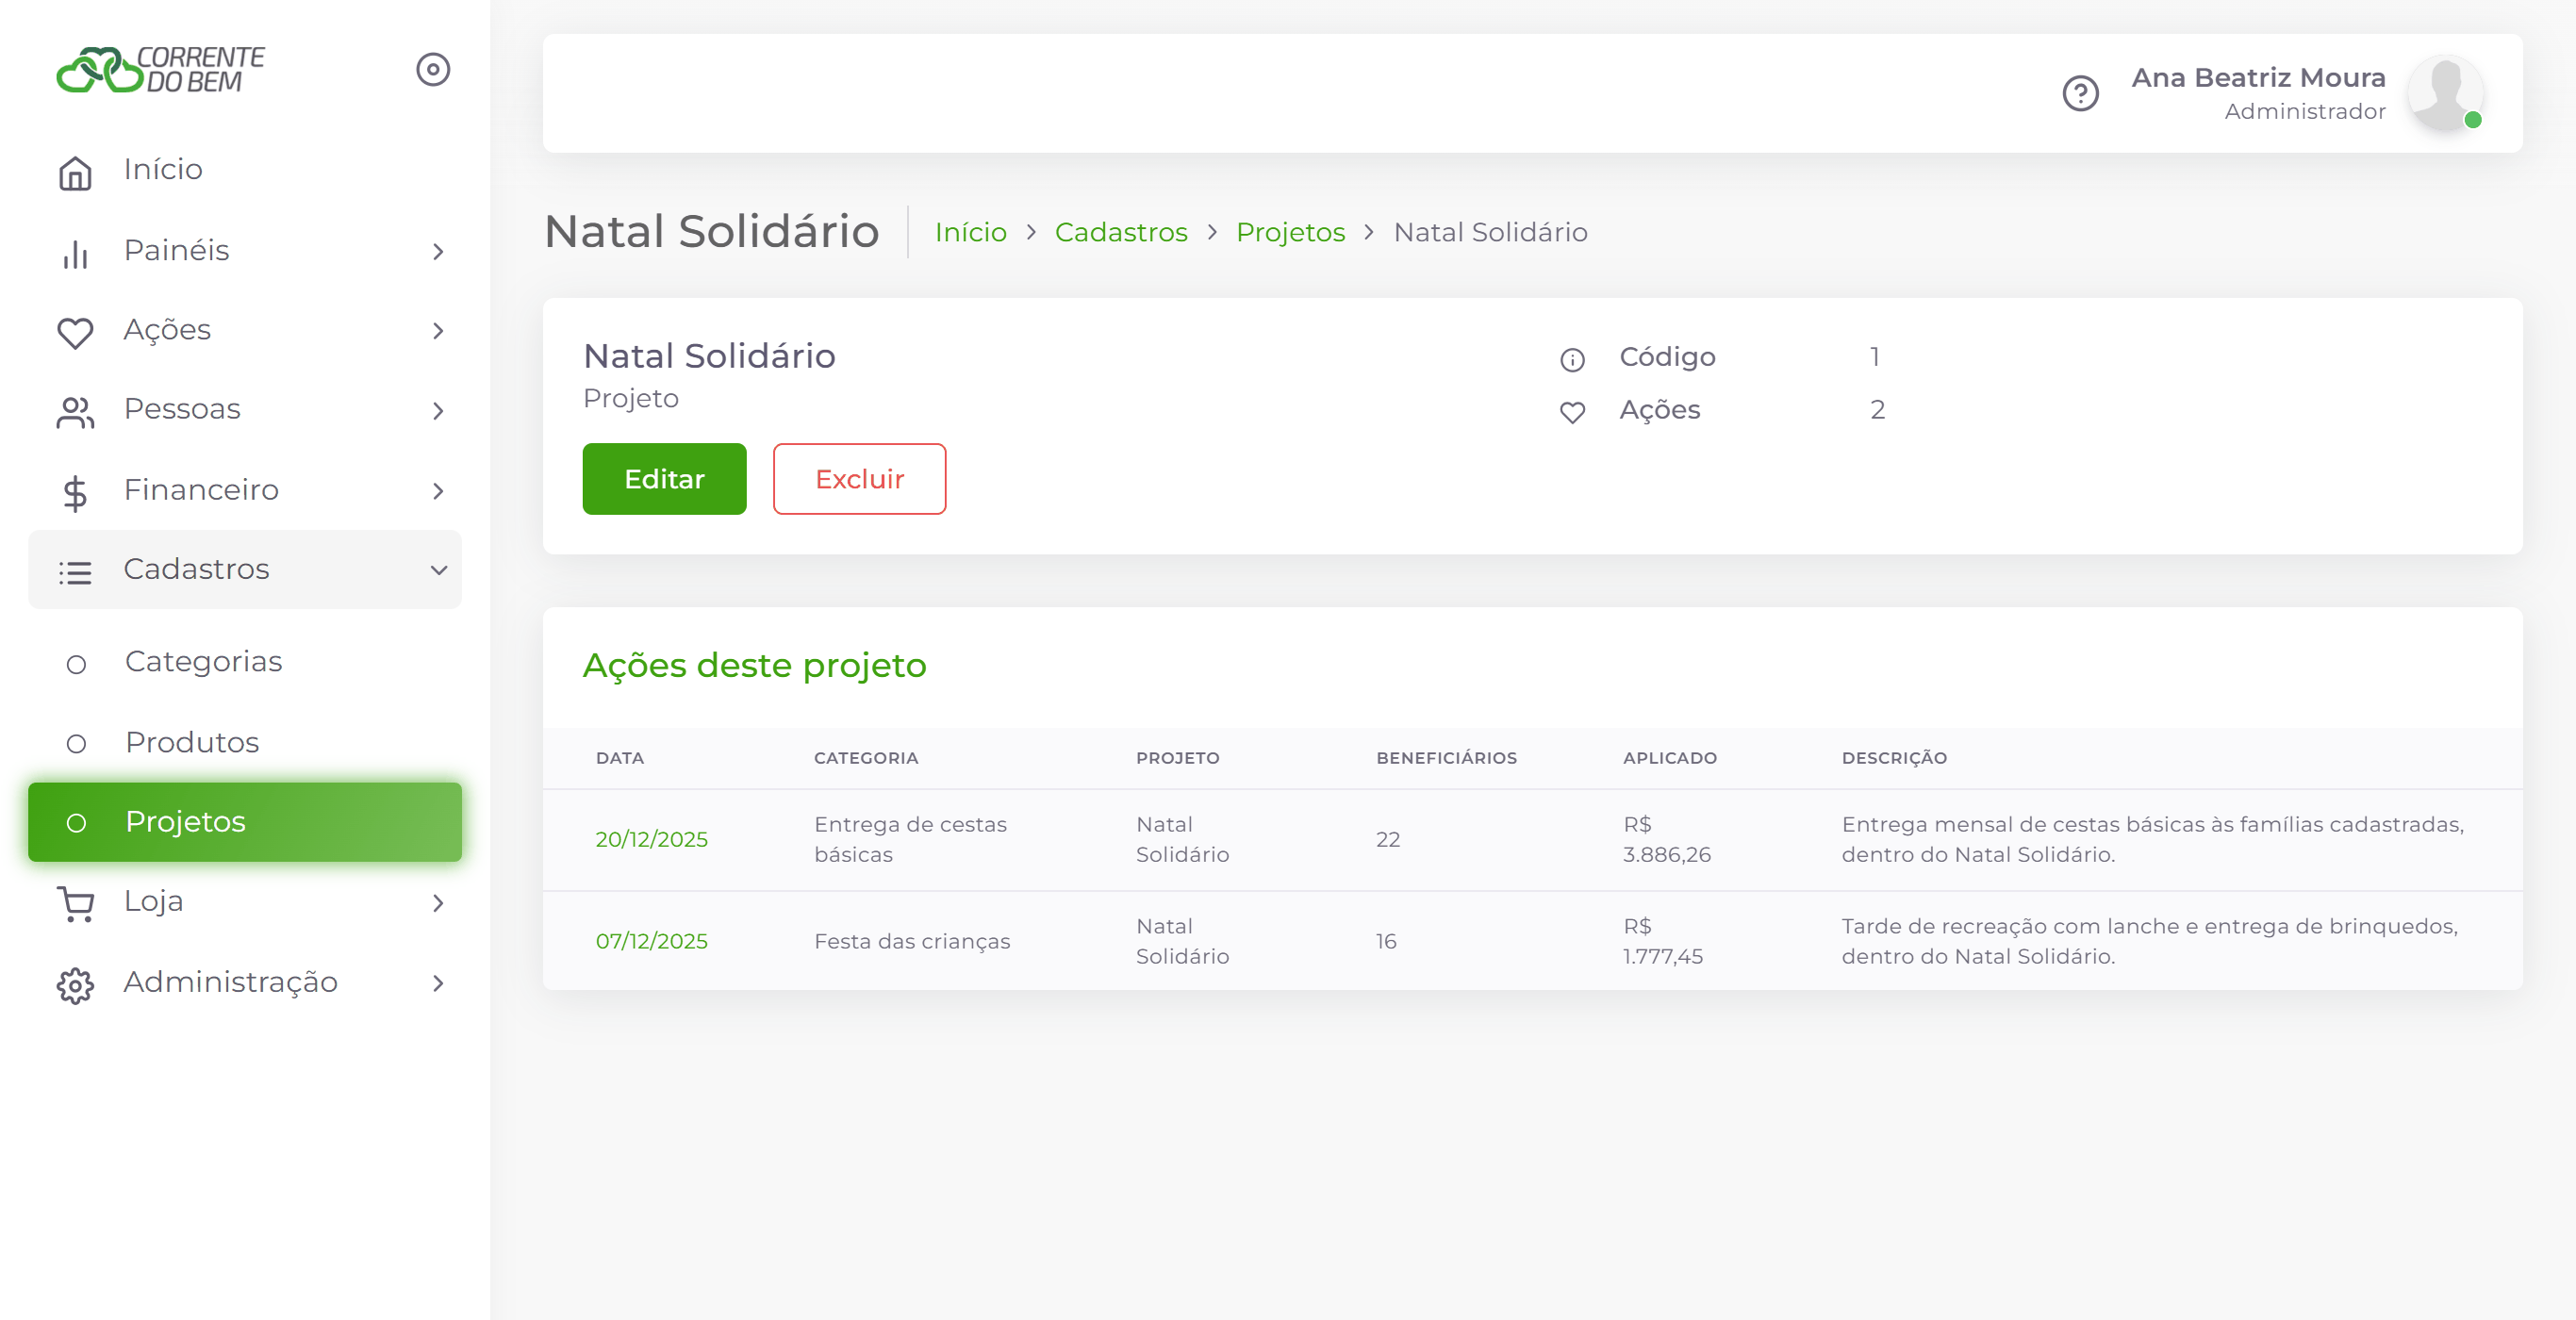Click the Editar button
Viewport: 2576px width, 1320px height.
[664, 479]
